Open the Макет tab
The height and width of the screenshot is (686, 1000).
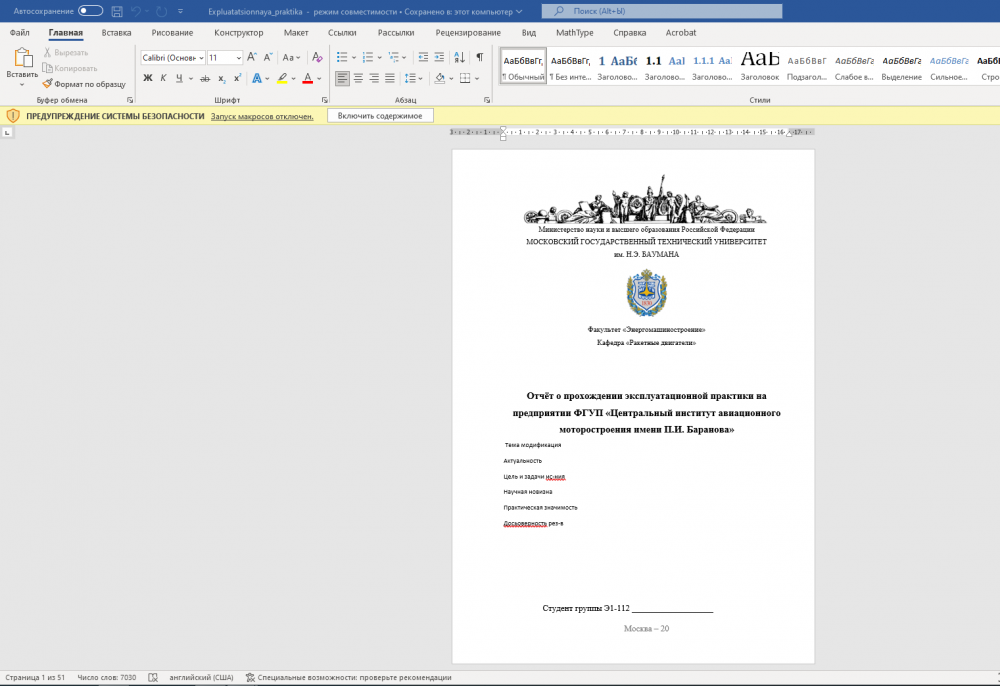coord(296,33)
